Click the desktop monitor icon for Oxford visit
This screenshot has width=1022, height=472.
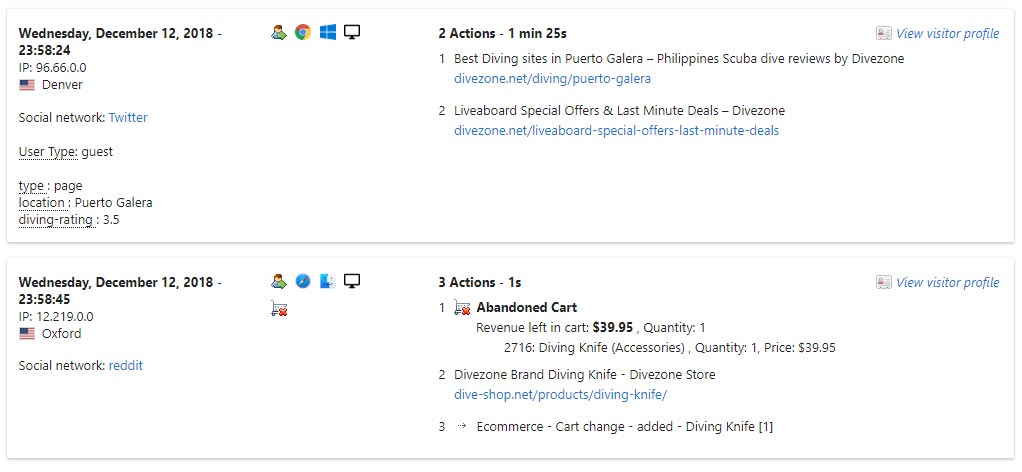click(352, 281)
